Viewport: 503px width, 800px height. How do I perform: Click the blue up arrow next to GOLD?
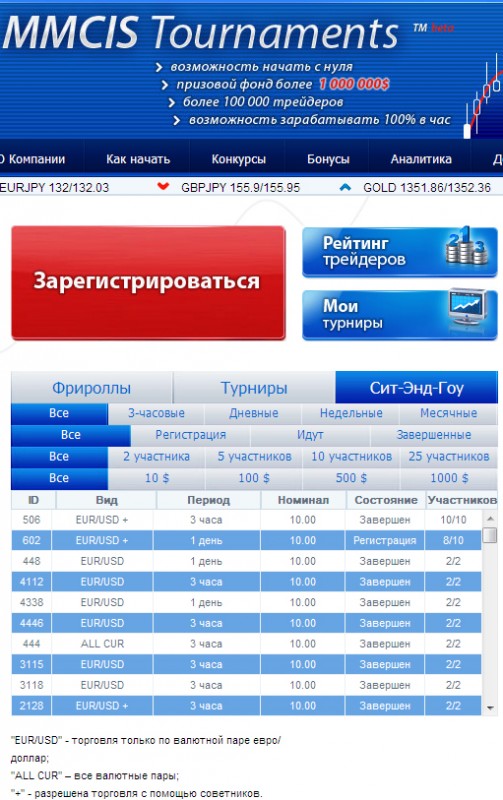point(345,187)
